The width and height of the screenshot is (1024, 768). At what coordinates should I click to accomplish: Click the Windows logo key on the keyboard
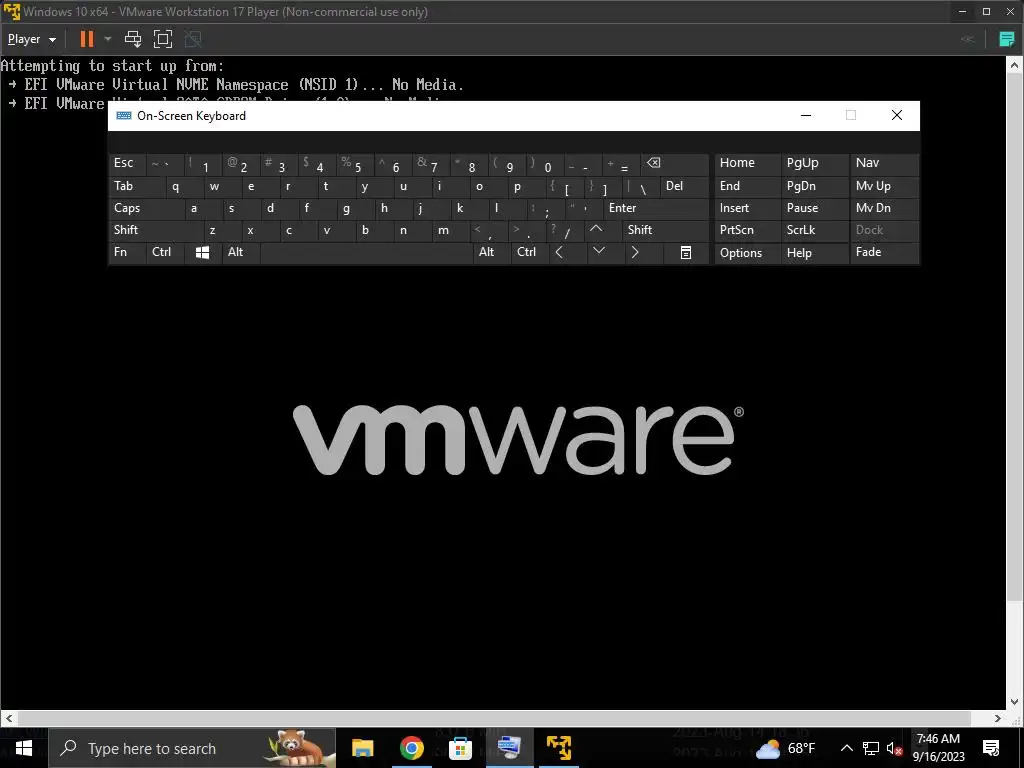[x=202, y=252]
